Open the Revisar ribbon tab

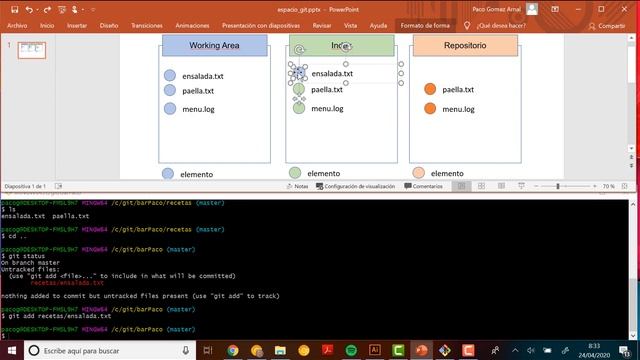[322, 25]
